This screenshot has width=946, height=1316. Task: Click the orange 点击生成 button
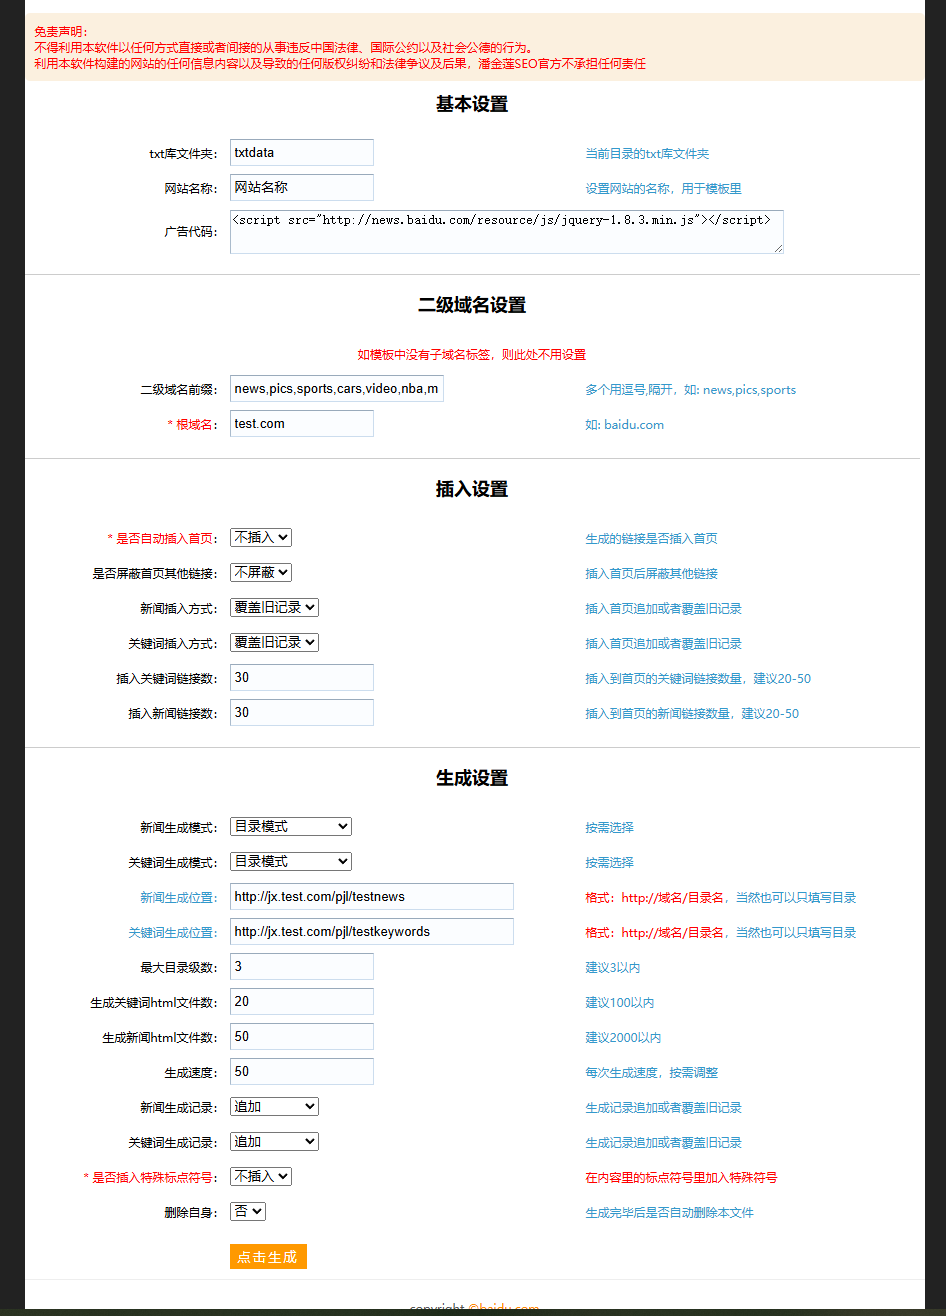[x=267, y=1257]
